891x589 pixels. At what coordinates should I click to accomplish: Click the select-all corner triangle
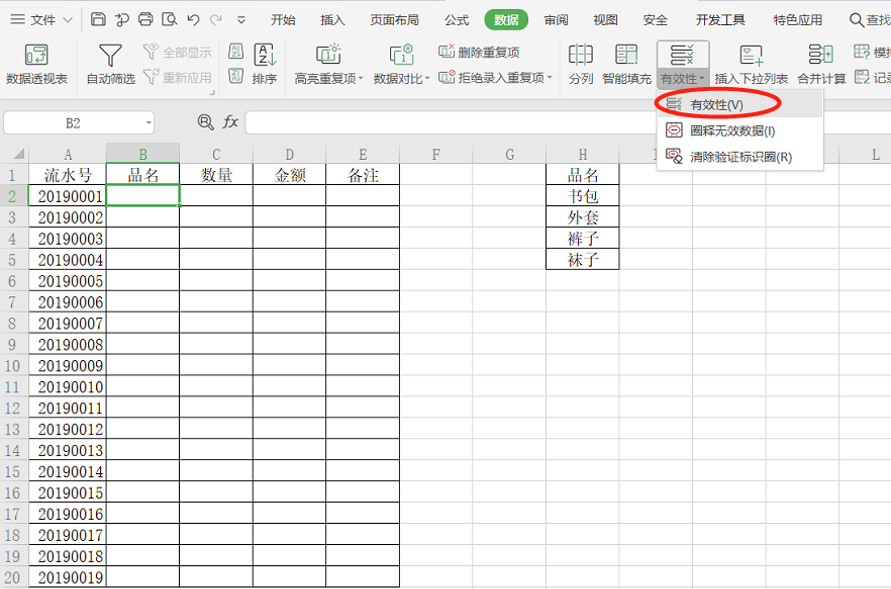[x=19, y=154]
